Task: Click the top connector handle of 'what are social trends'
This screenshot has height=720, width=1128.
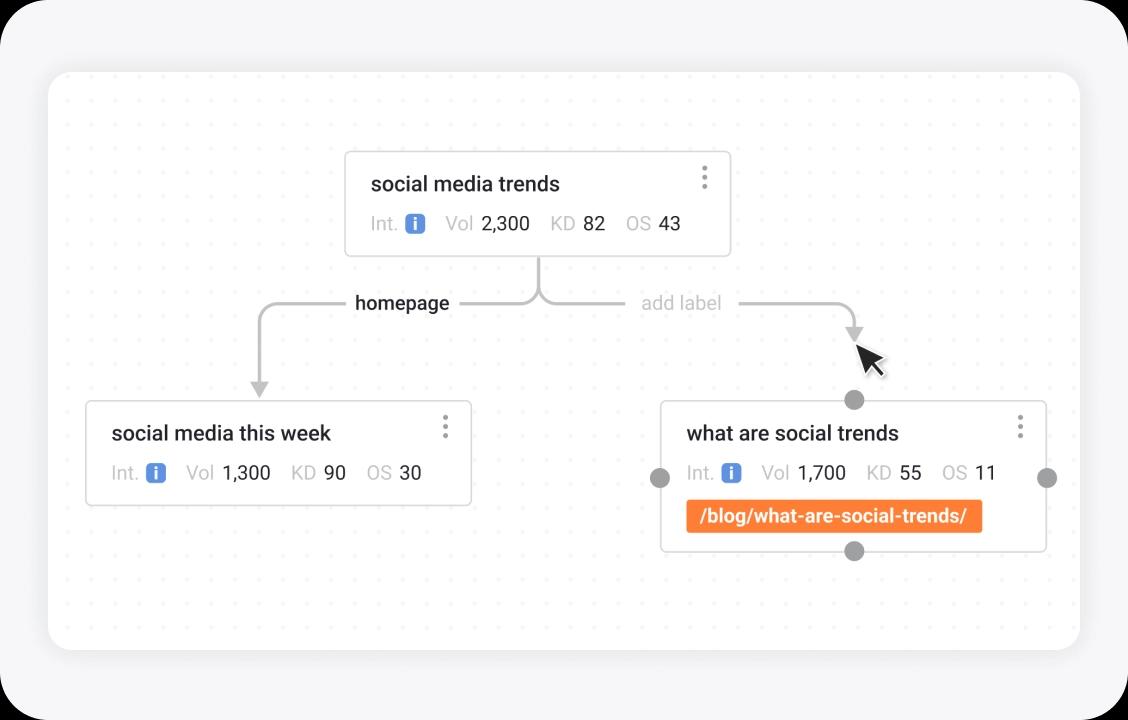Action: click(x=854, y=400)
